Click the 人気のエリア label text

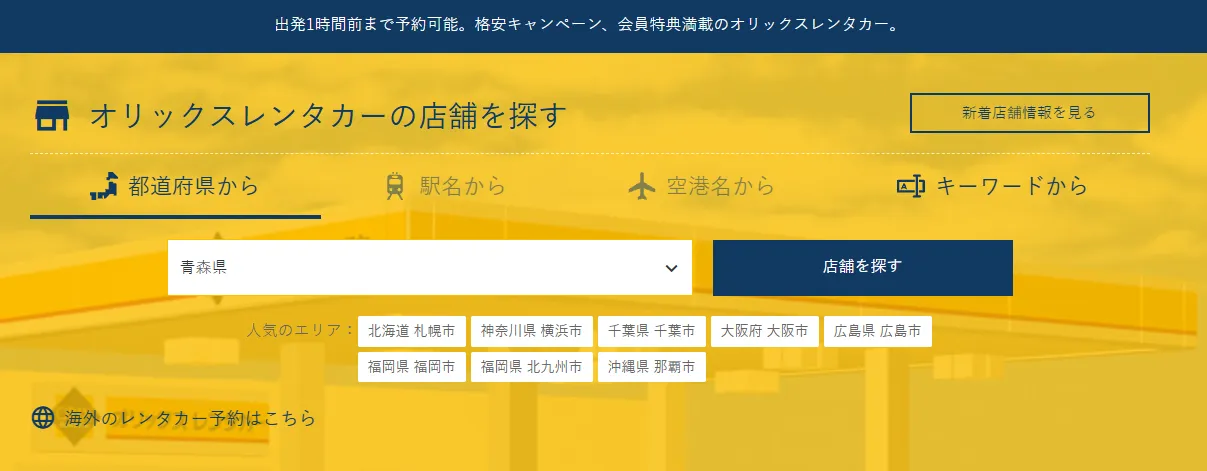pyautogui.click(x=301, y=330)
